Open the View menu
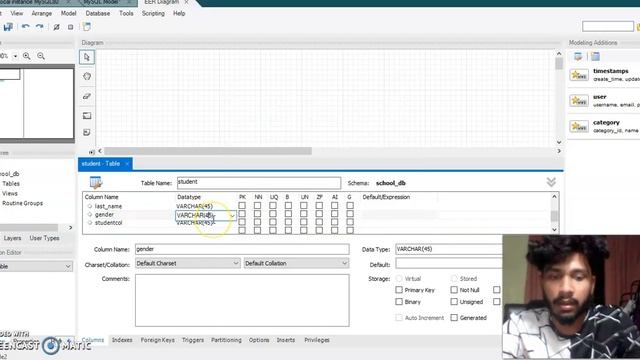This screenshot has width=640, height=360. 17,13
